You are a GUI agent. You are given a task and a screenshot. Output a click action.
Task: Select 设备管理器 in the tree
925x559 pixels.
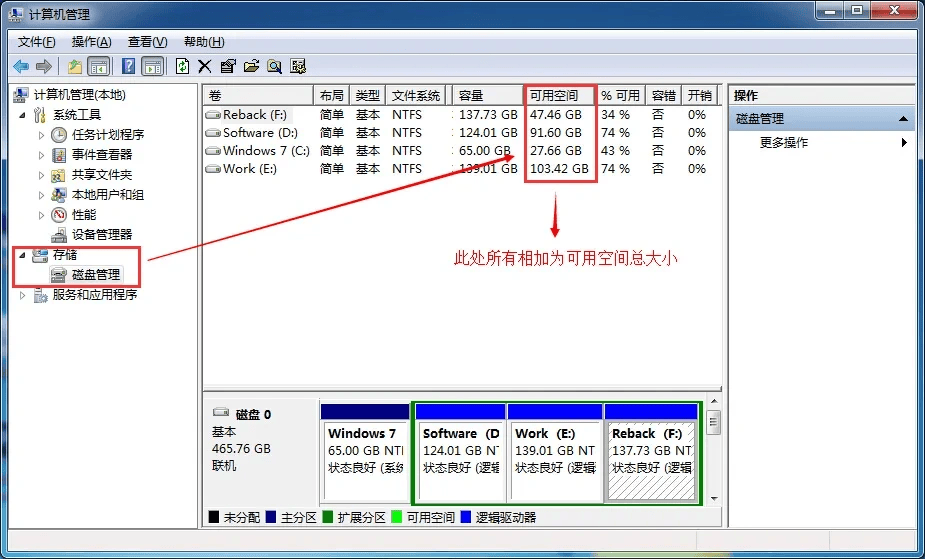[101, 235]
